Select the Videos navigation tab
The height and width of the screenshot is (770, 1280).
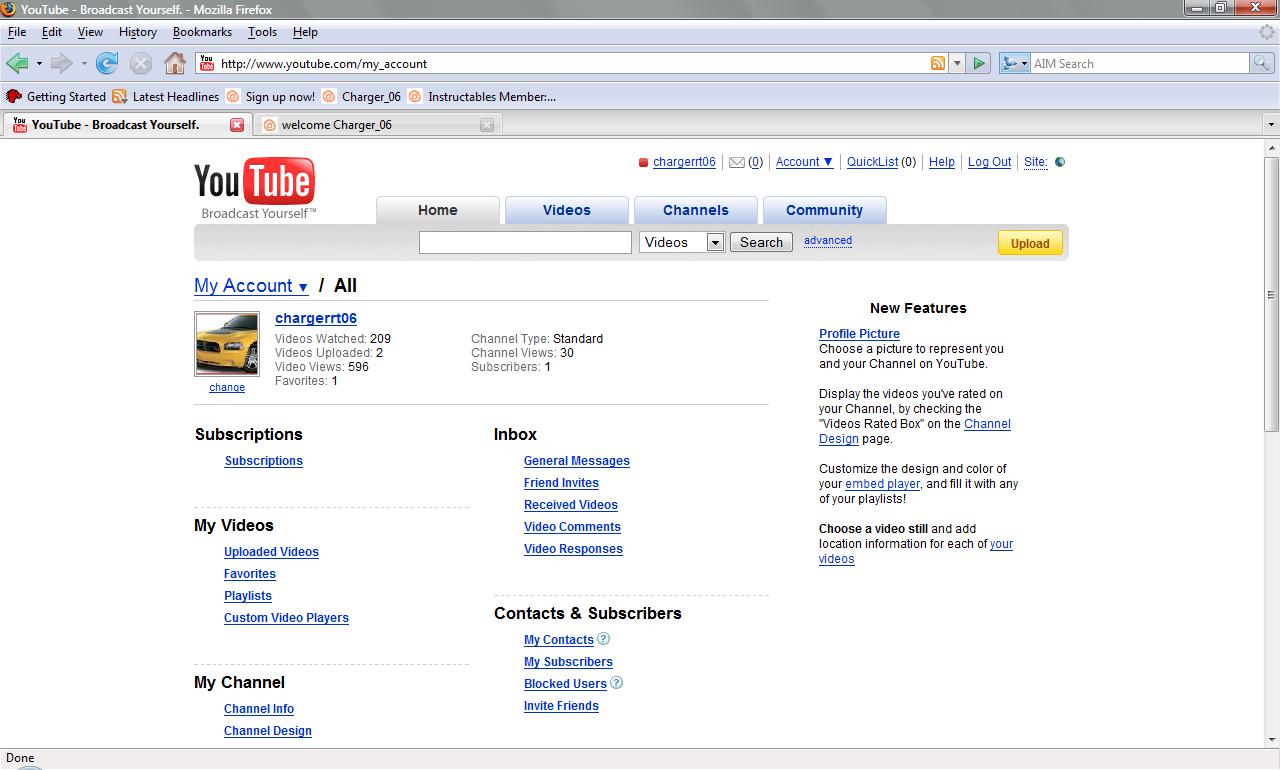(567, 210)
